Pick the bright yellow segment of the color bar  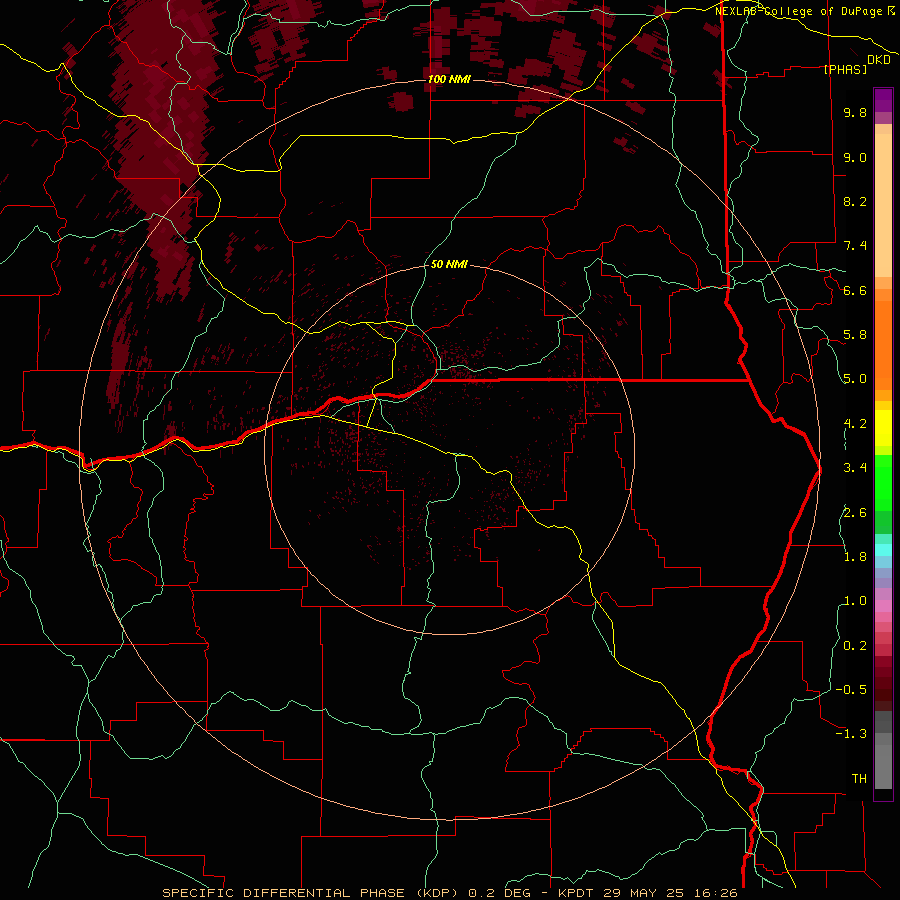[x=883, y=428]
